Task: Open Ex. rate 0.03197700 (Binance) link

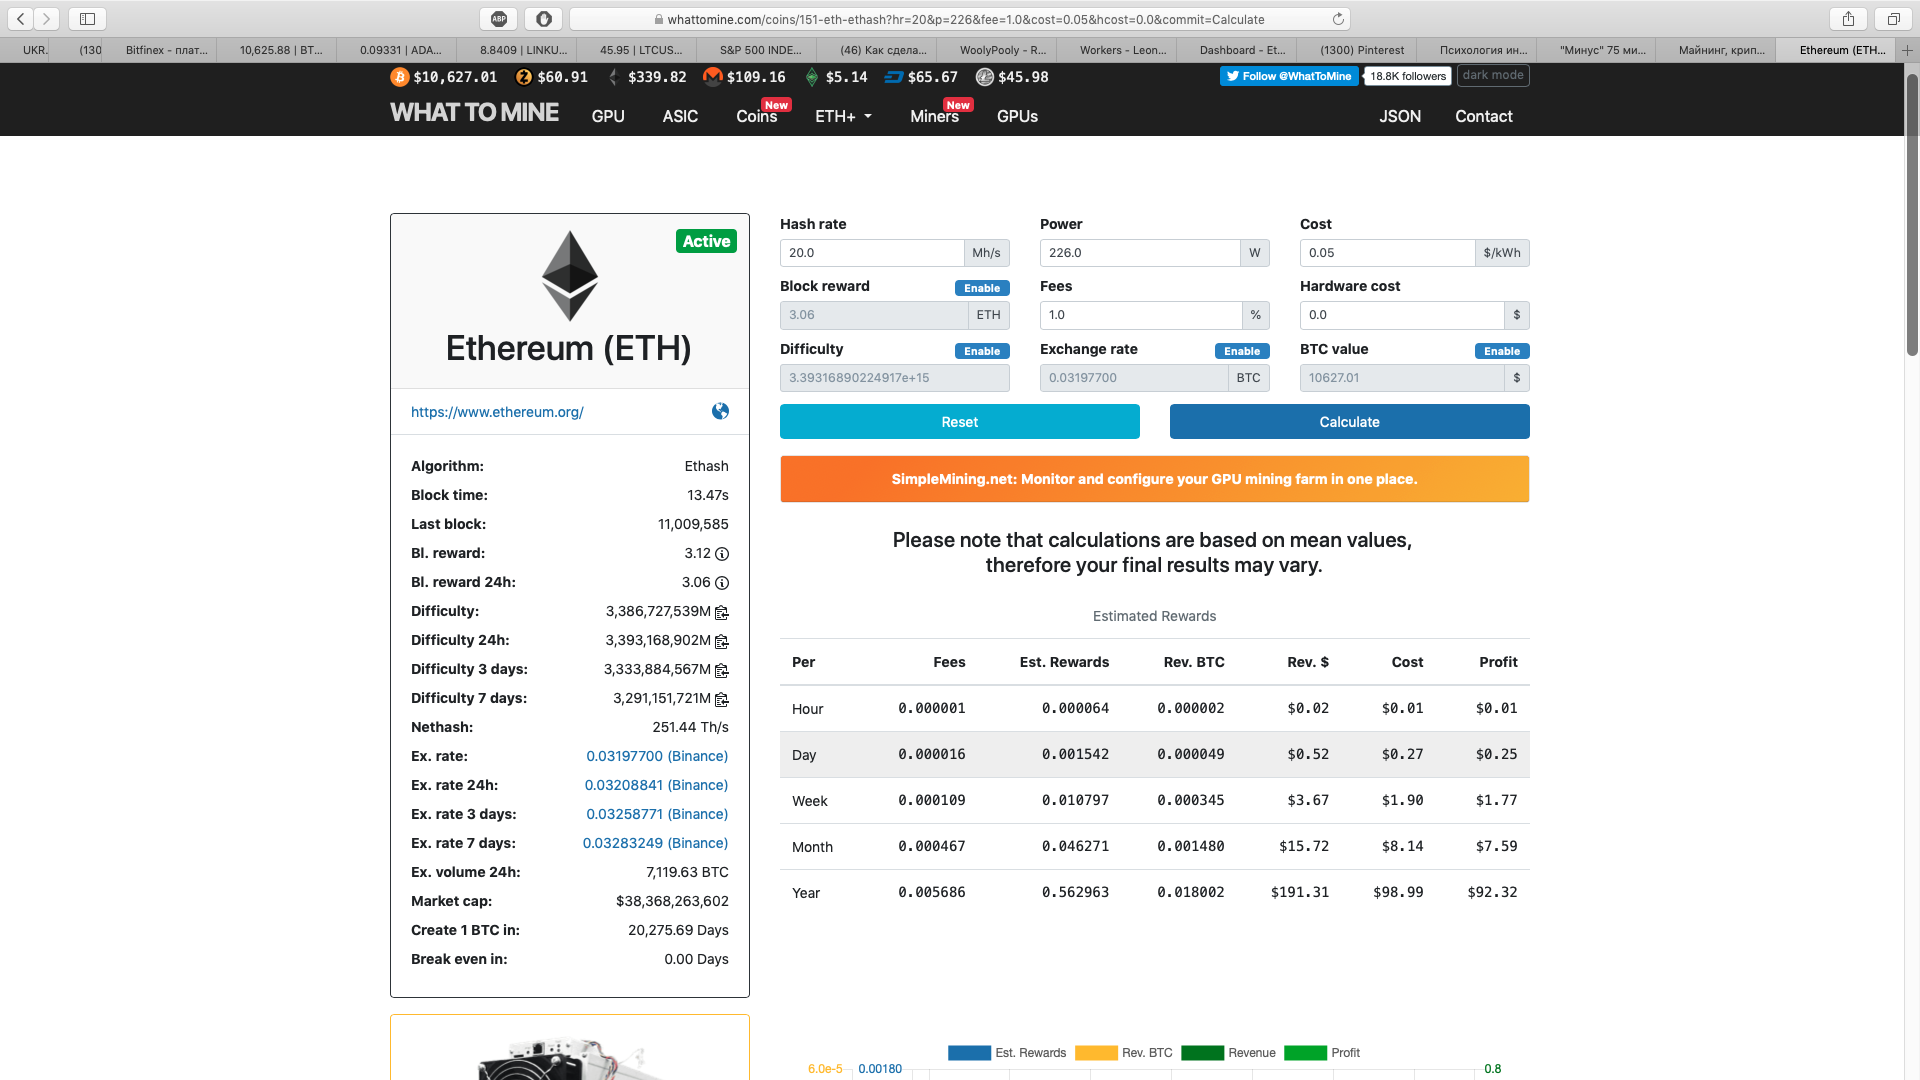Action: pos(657,756)
